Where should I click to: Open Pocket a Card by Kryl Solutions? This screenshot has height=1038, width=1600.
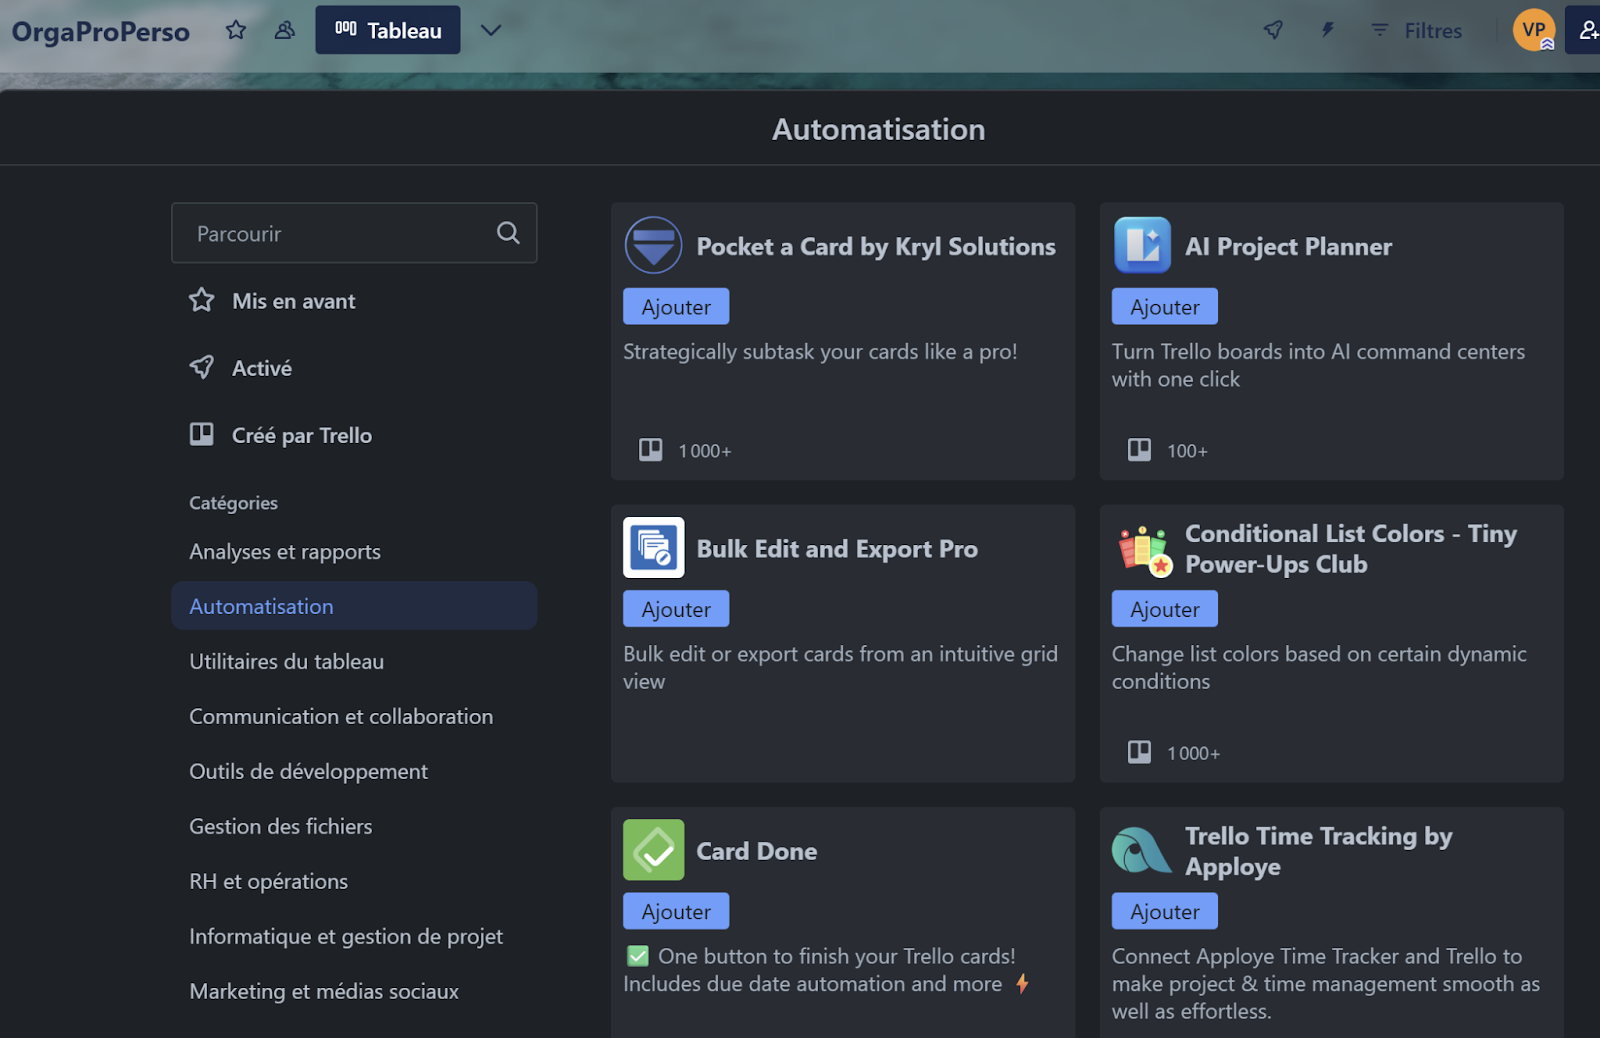click(876, 247)
